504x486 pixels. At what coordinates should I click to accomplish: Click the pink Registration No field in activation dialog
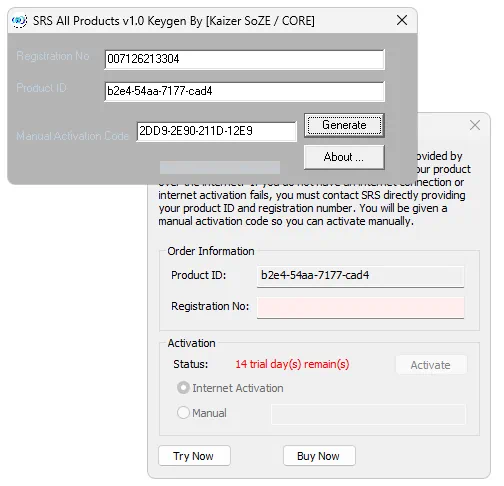coord(360,308)
